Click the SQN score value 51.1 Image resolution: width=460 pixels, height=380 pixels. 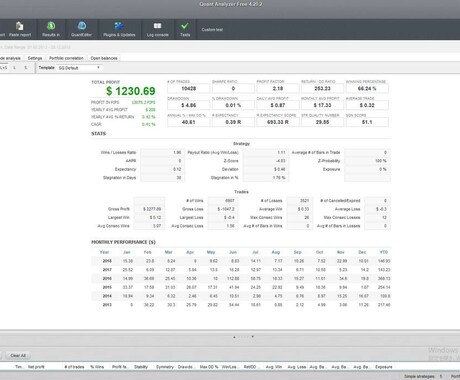point(367,122)
